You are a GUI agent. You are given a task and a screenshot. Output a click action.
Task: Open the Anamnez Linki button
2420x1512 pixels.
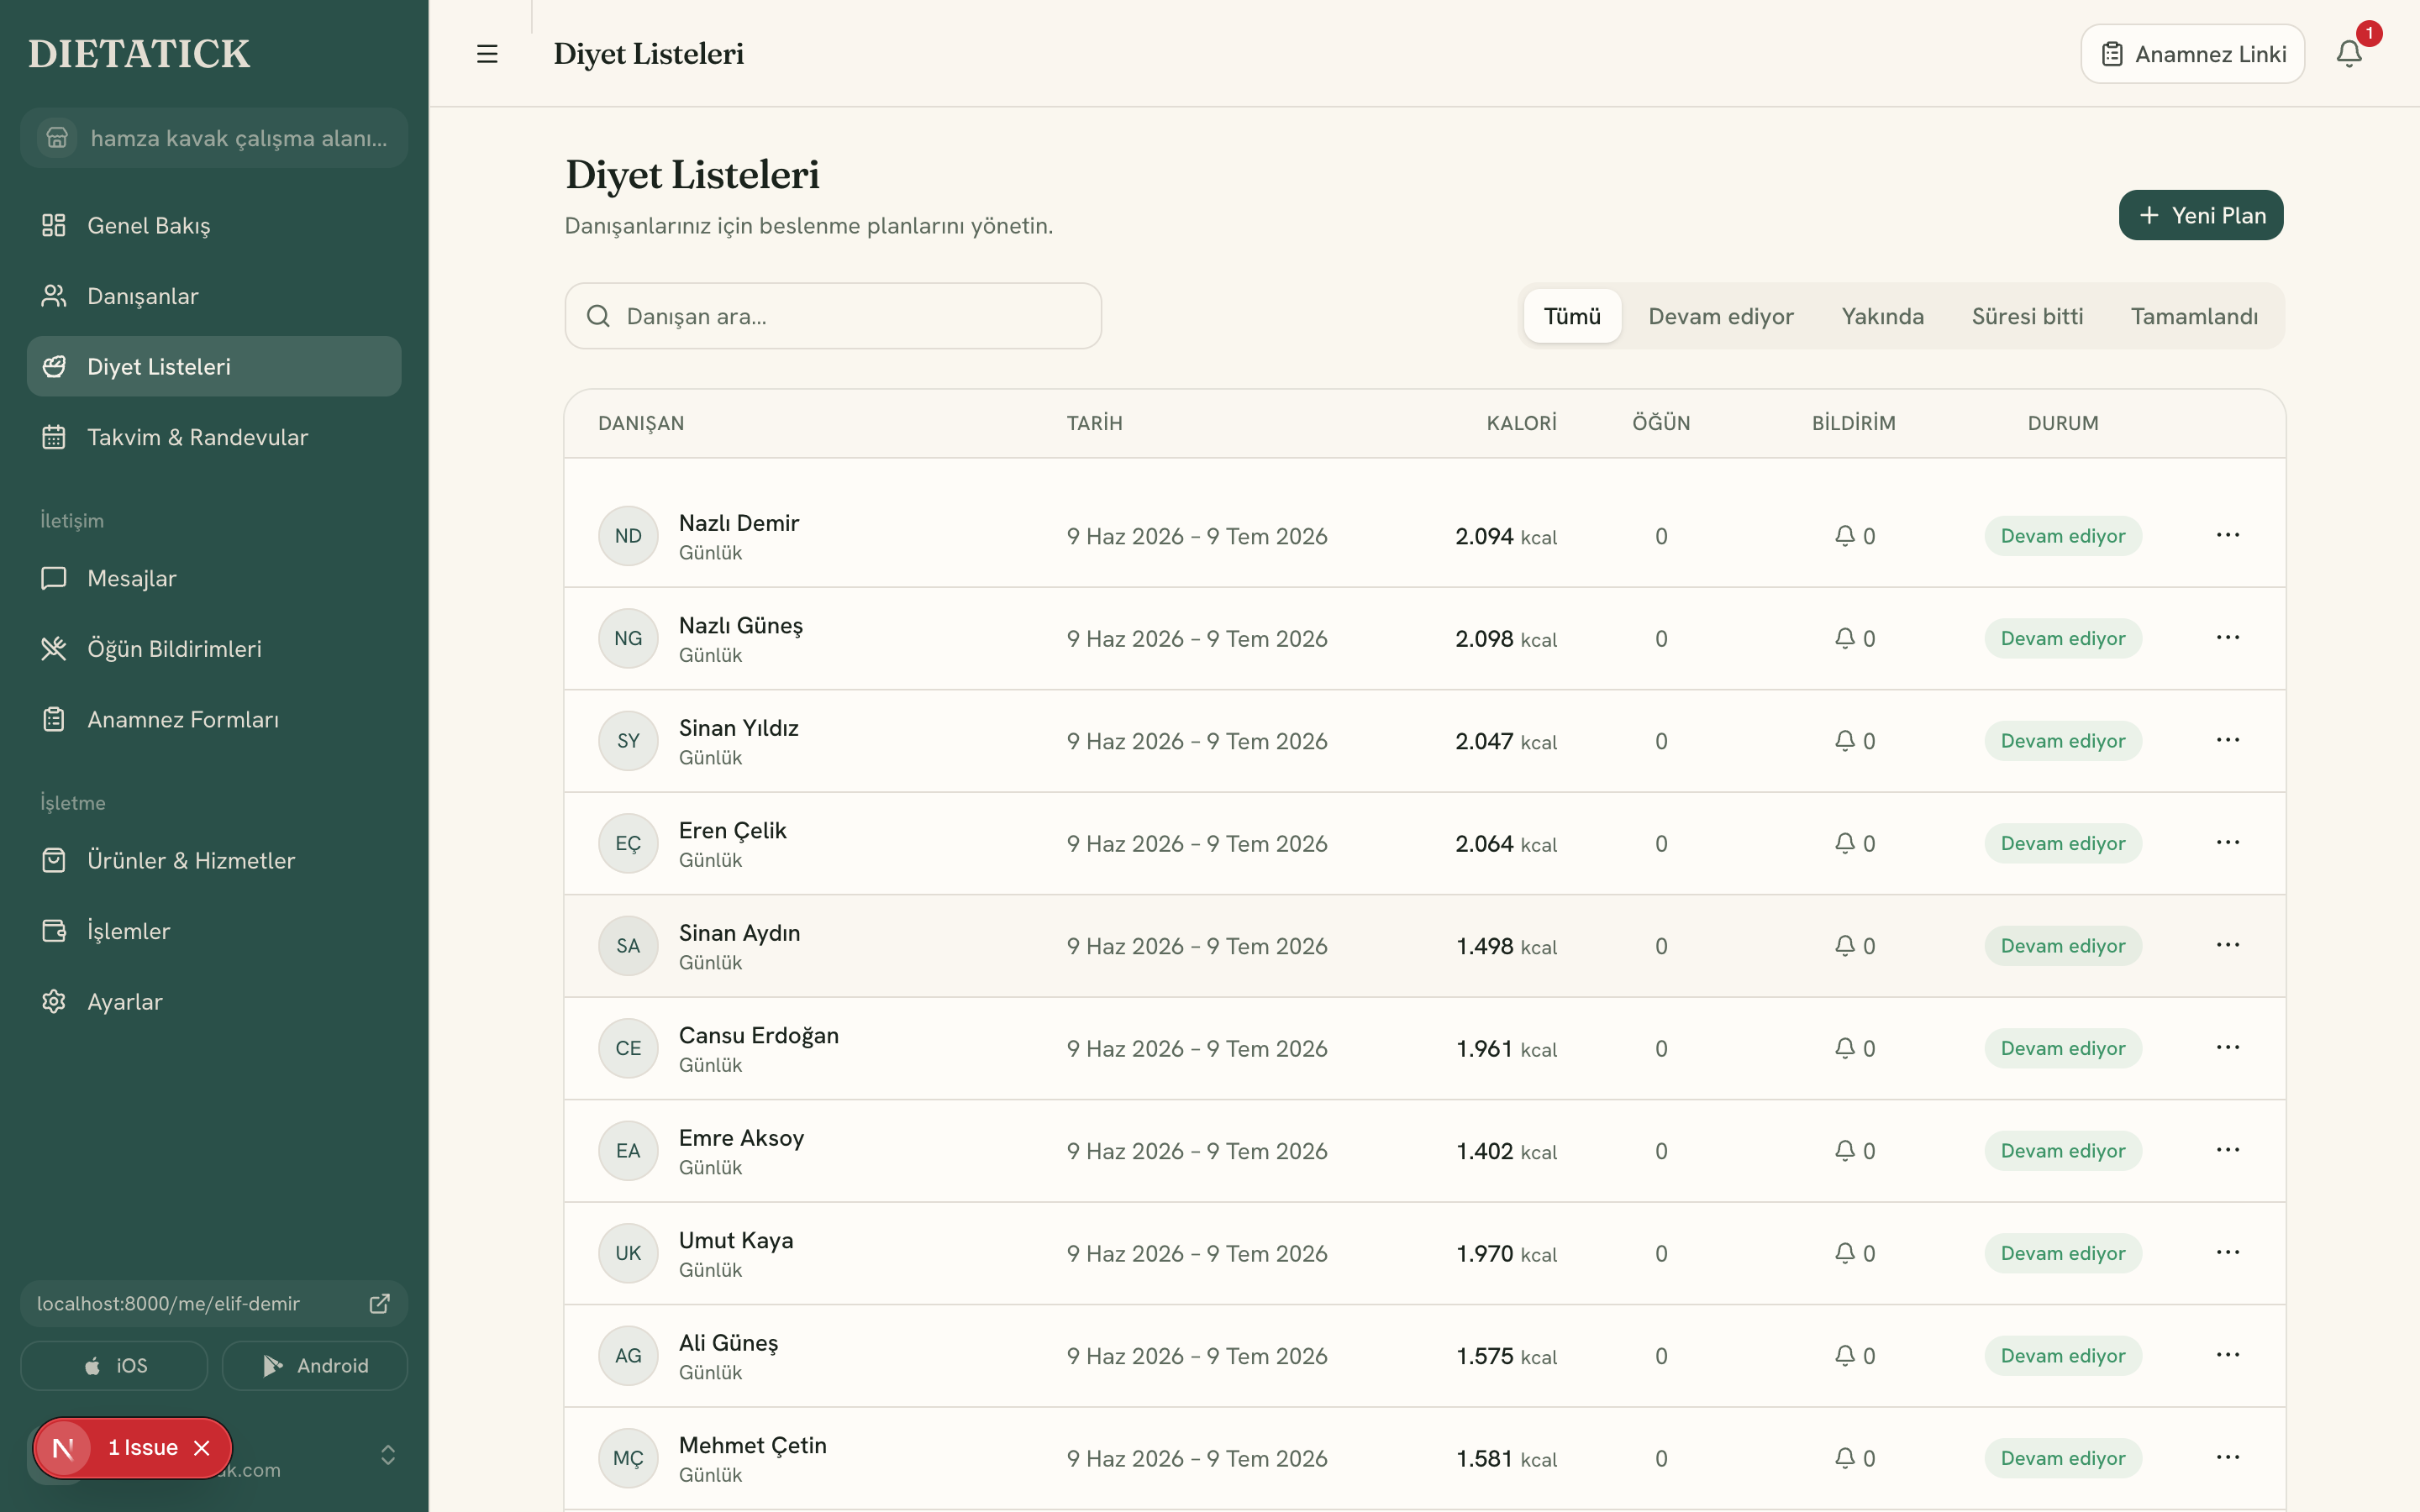(2192, 54)
